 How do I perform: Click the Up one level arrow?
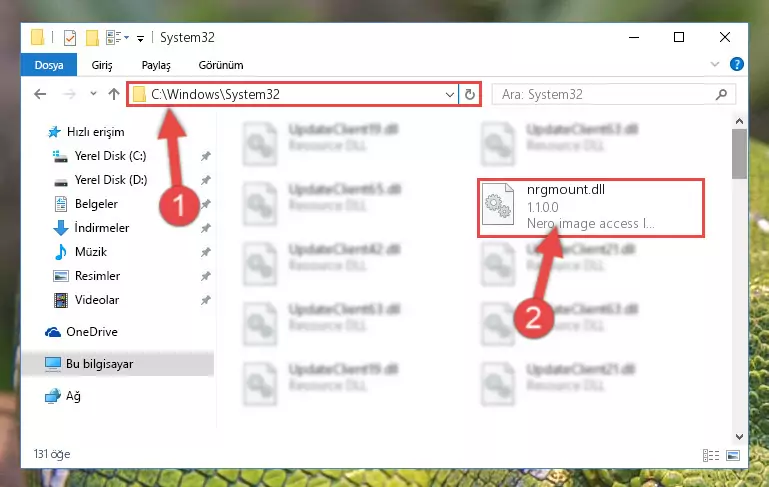click(x=114, y=94)
